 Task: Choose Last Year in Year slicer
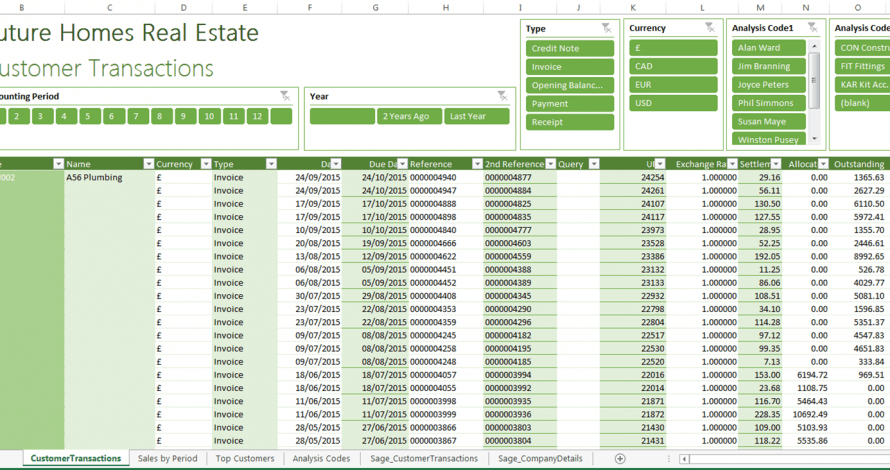477,116
